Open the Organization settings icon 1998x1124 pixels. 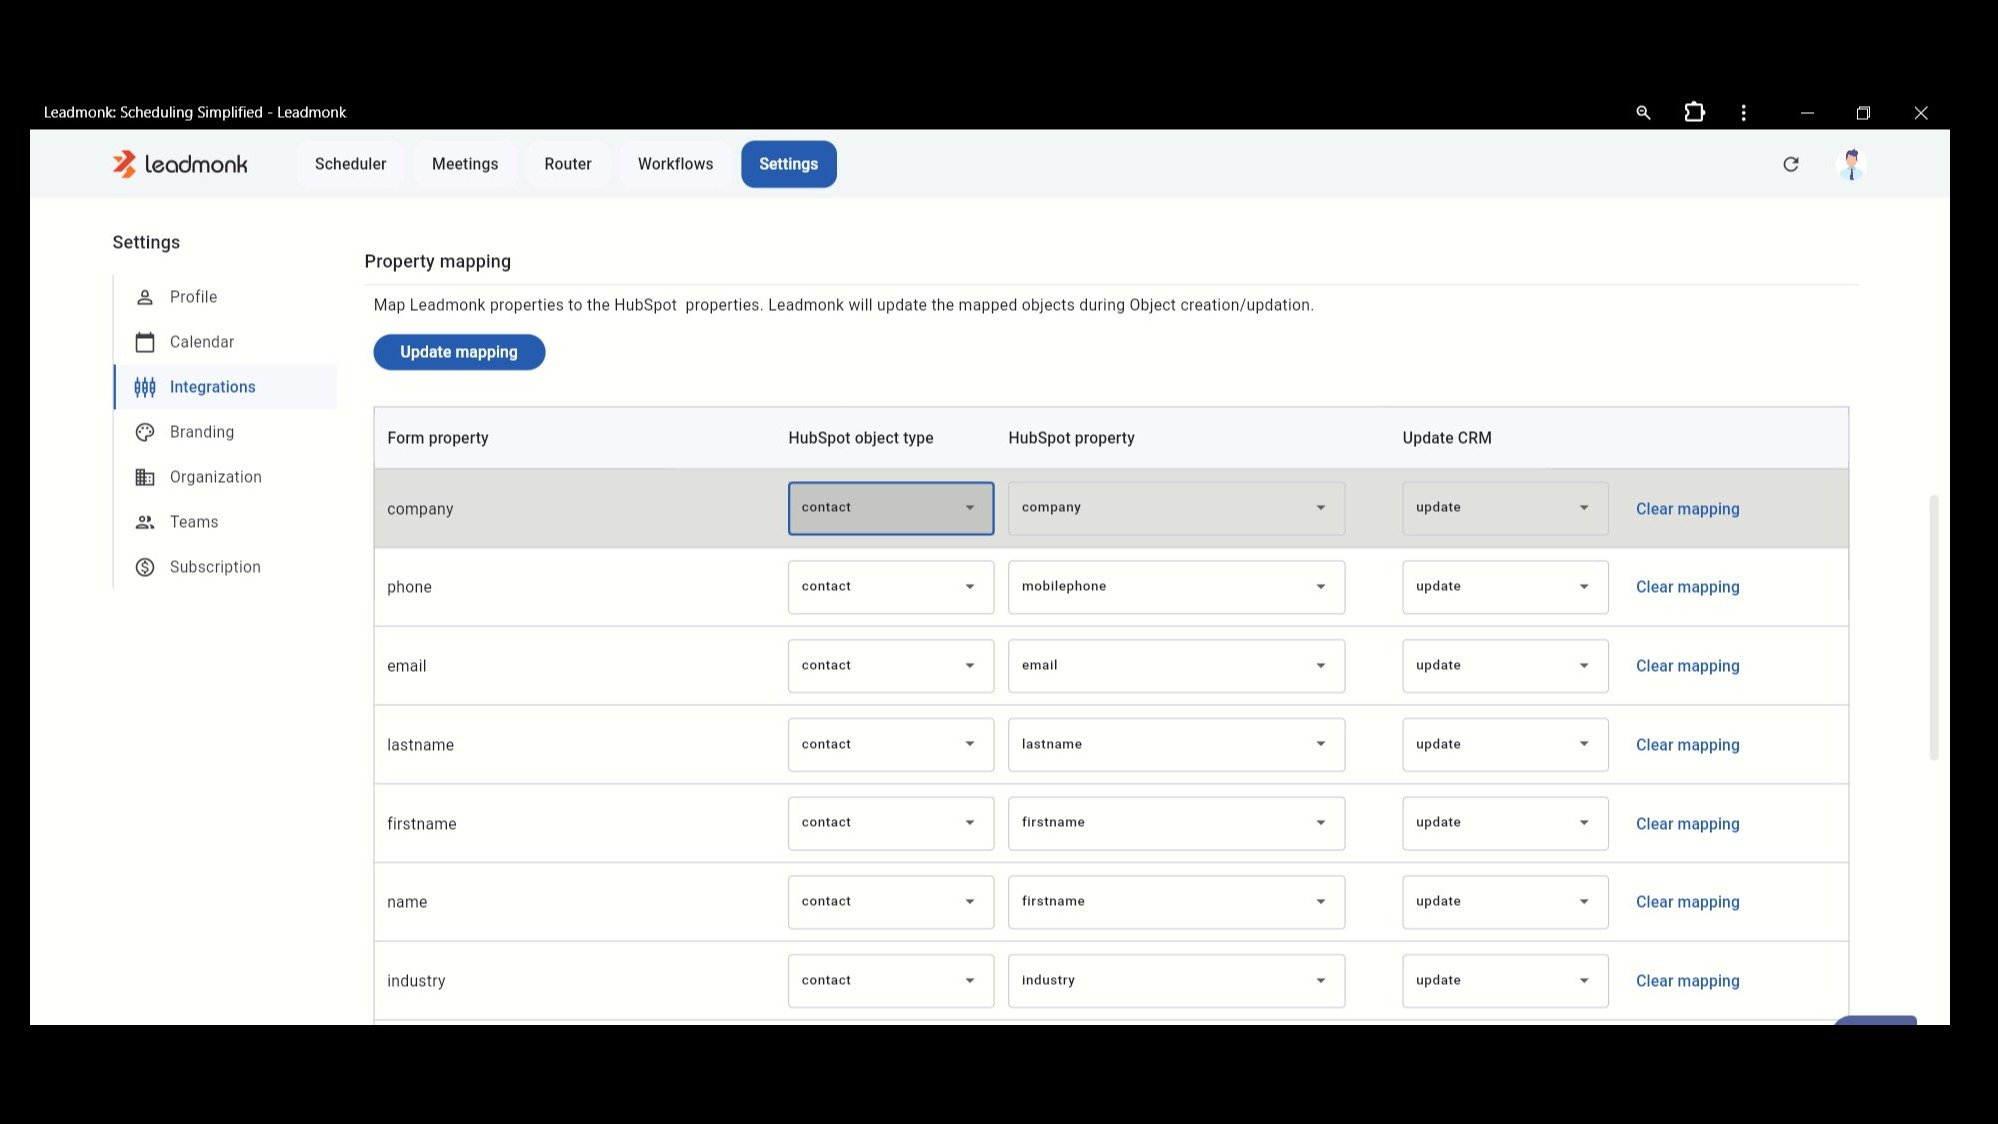point(144,476)
